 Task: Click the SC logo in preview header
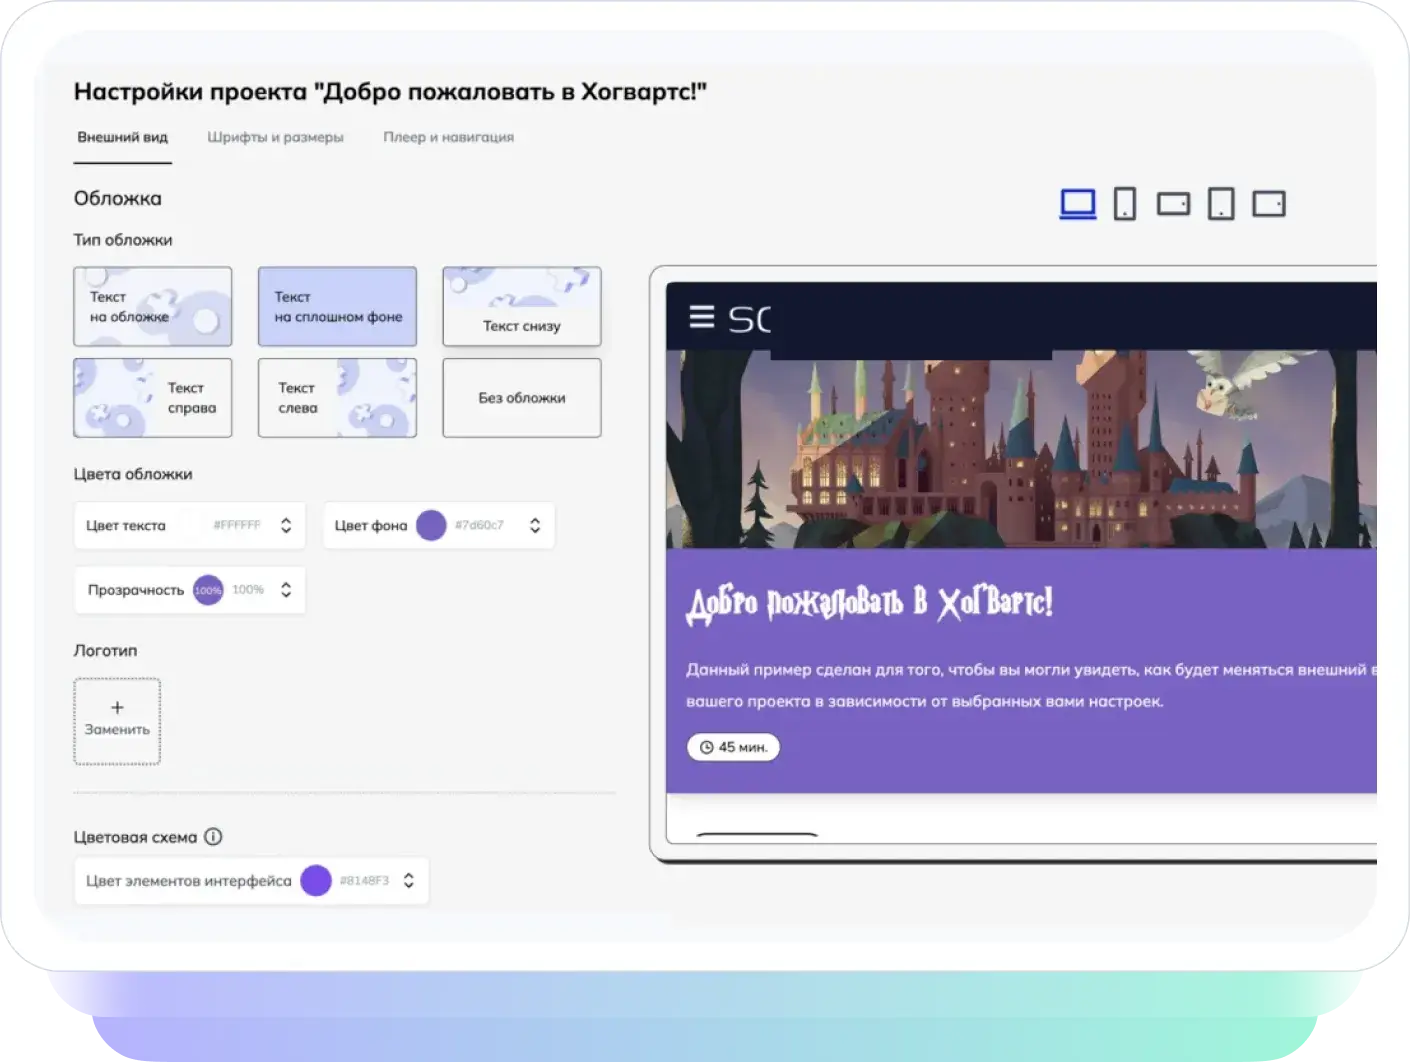(x=749, y=319)
